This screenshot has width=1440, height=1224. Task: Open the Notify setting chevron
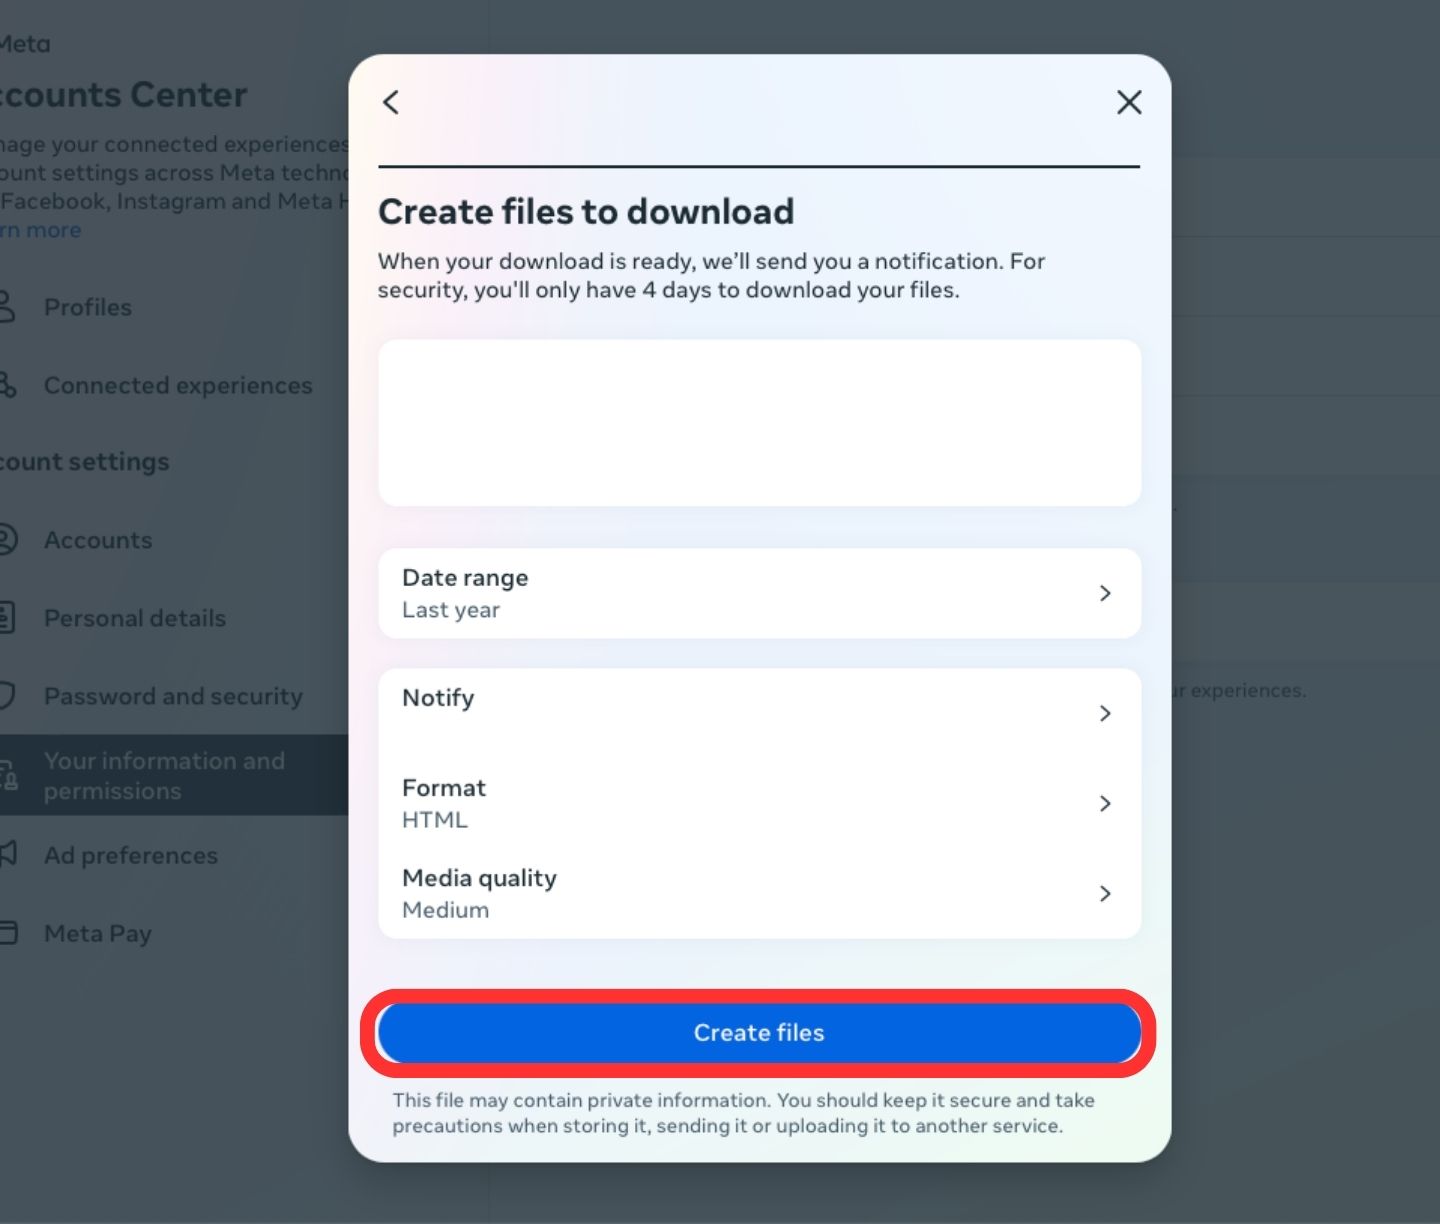coord(1104,713)
